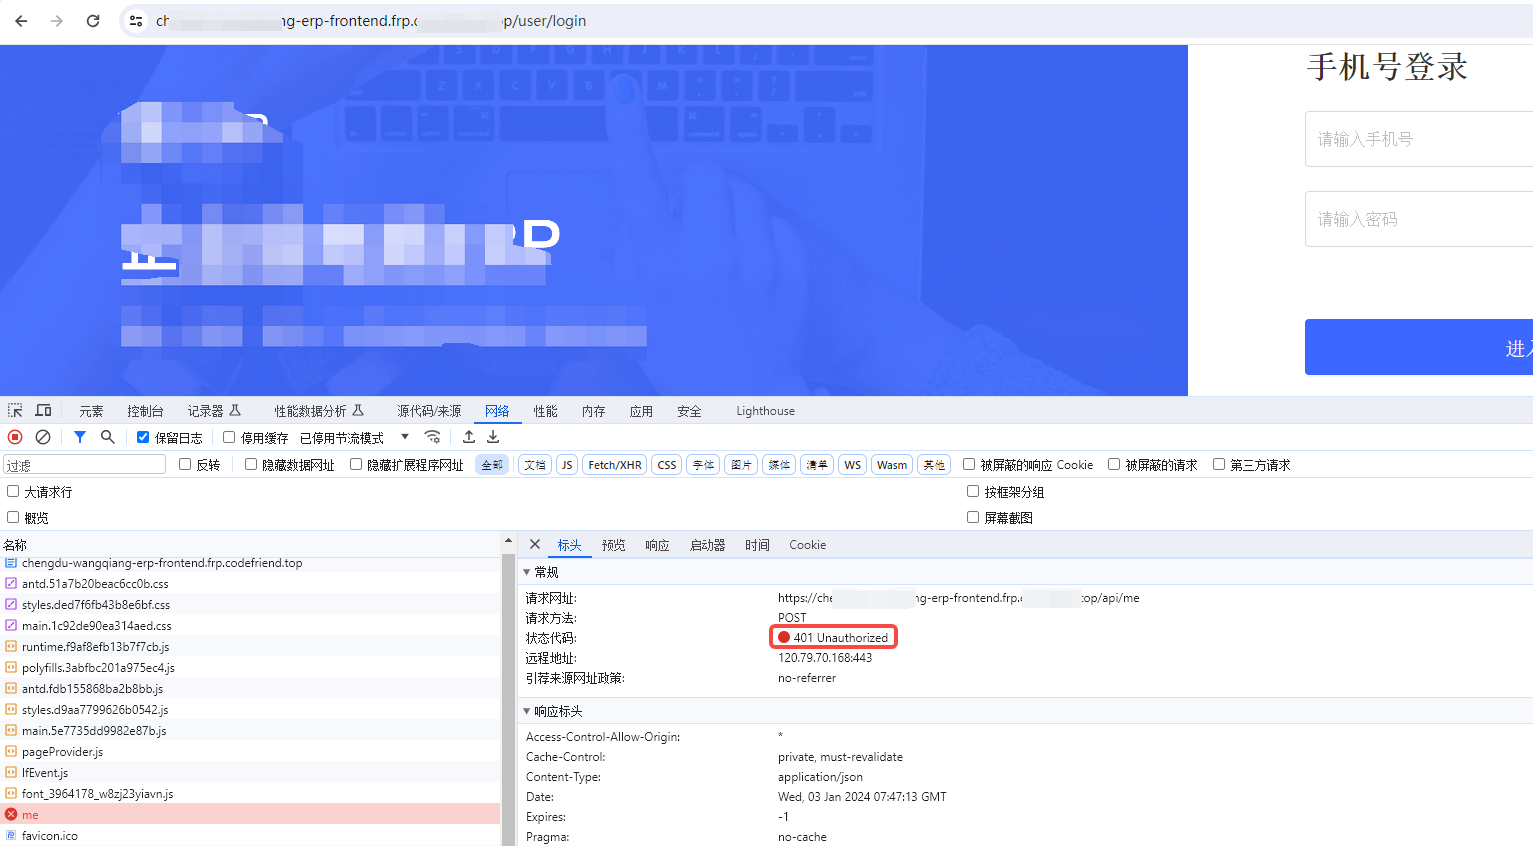Viewport: 1533px width, 846px height.
Task: Enable the 停用缓存 checkbox
Action: point(229,437)
